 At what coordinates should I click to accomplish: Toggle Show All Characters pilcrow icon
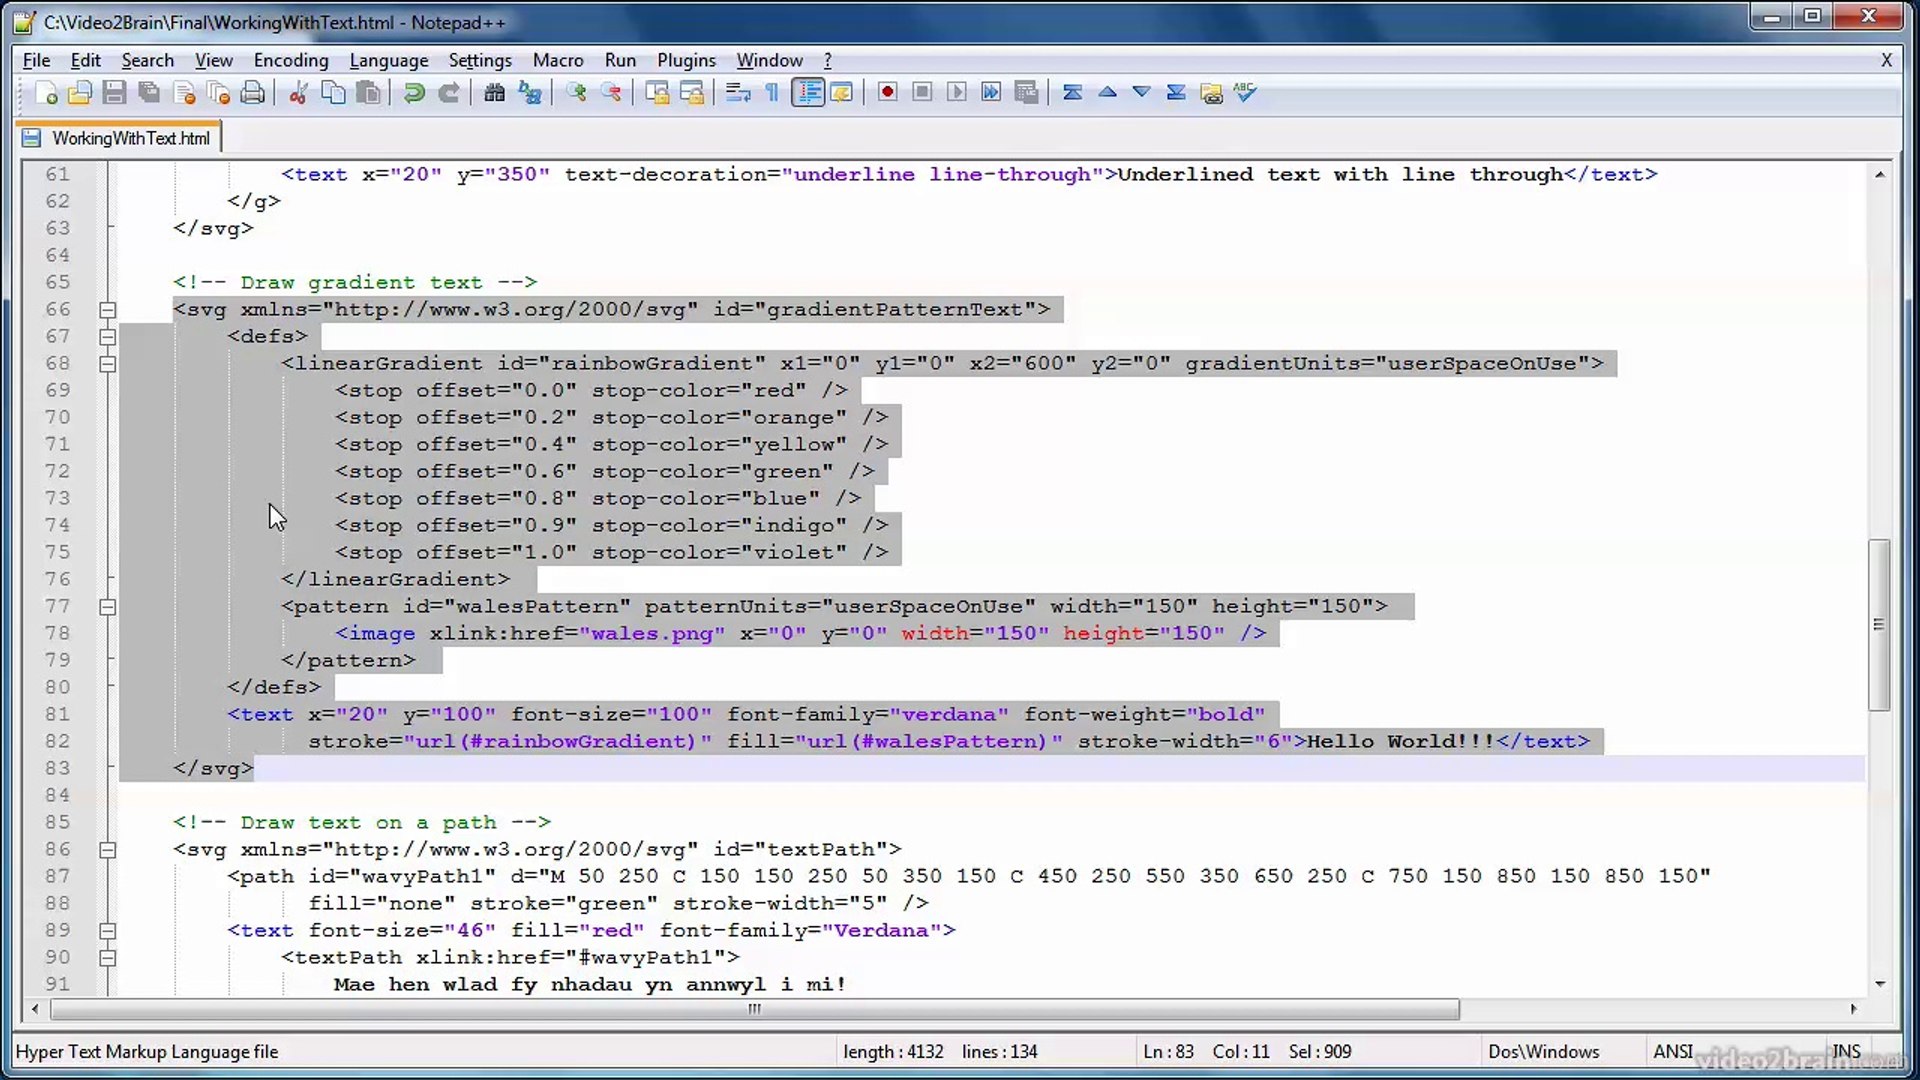point(772,93)
